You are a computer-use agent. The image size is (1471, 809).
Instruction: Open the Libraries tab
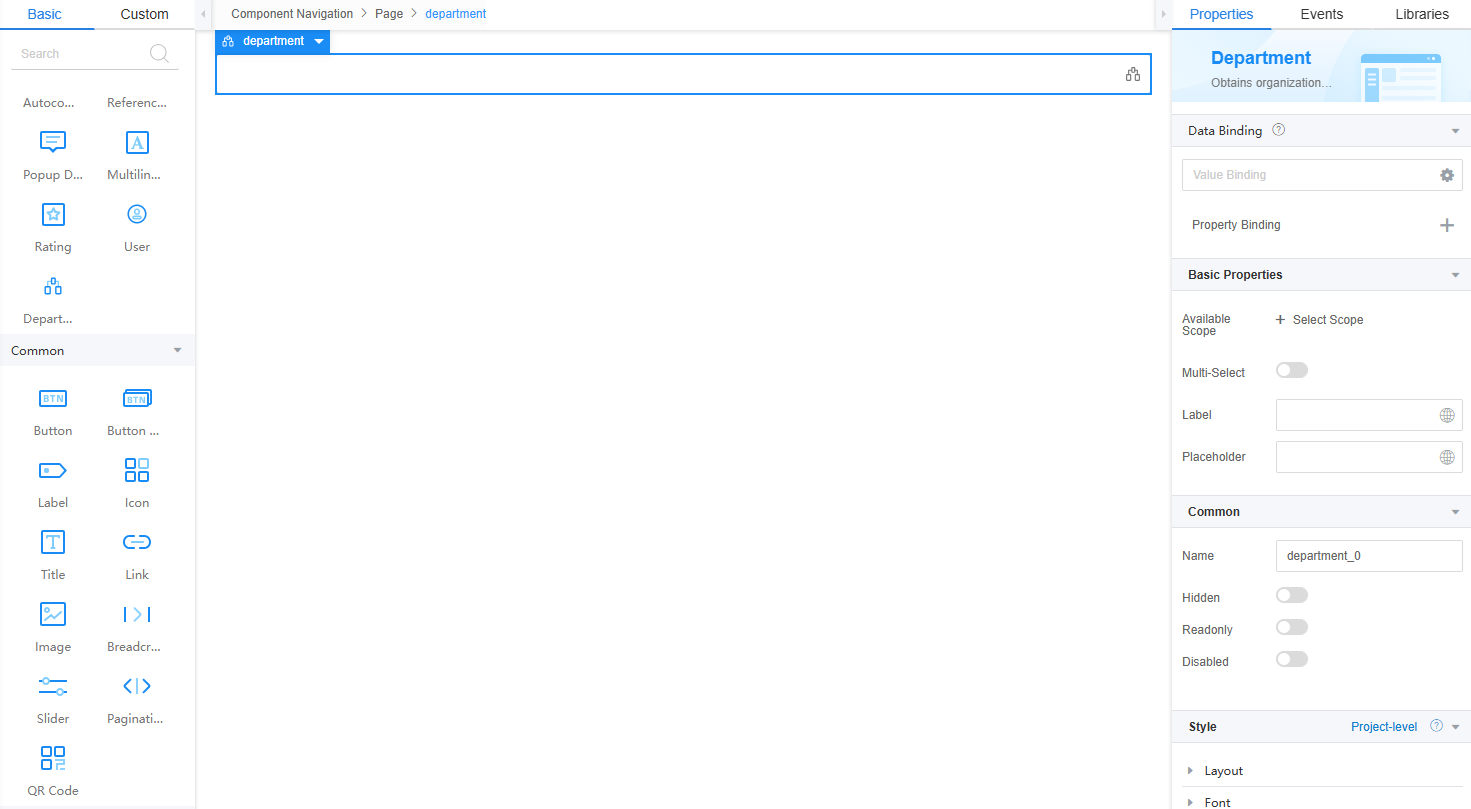point(1421,14)
